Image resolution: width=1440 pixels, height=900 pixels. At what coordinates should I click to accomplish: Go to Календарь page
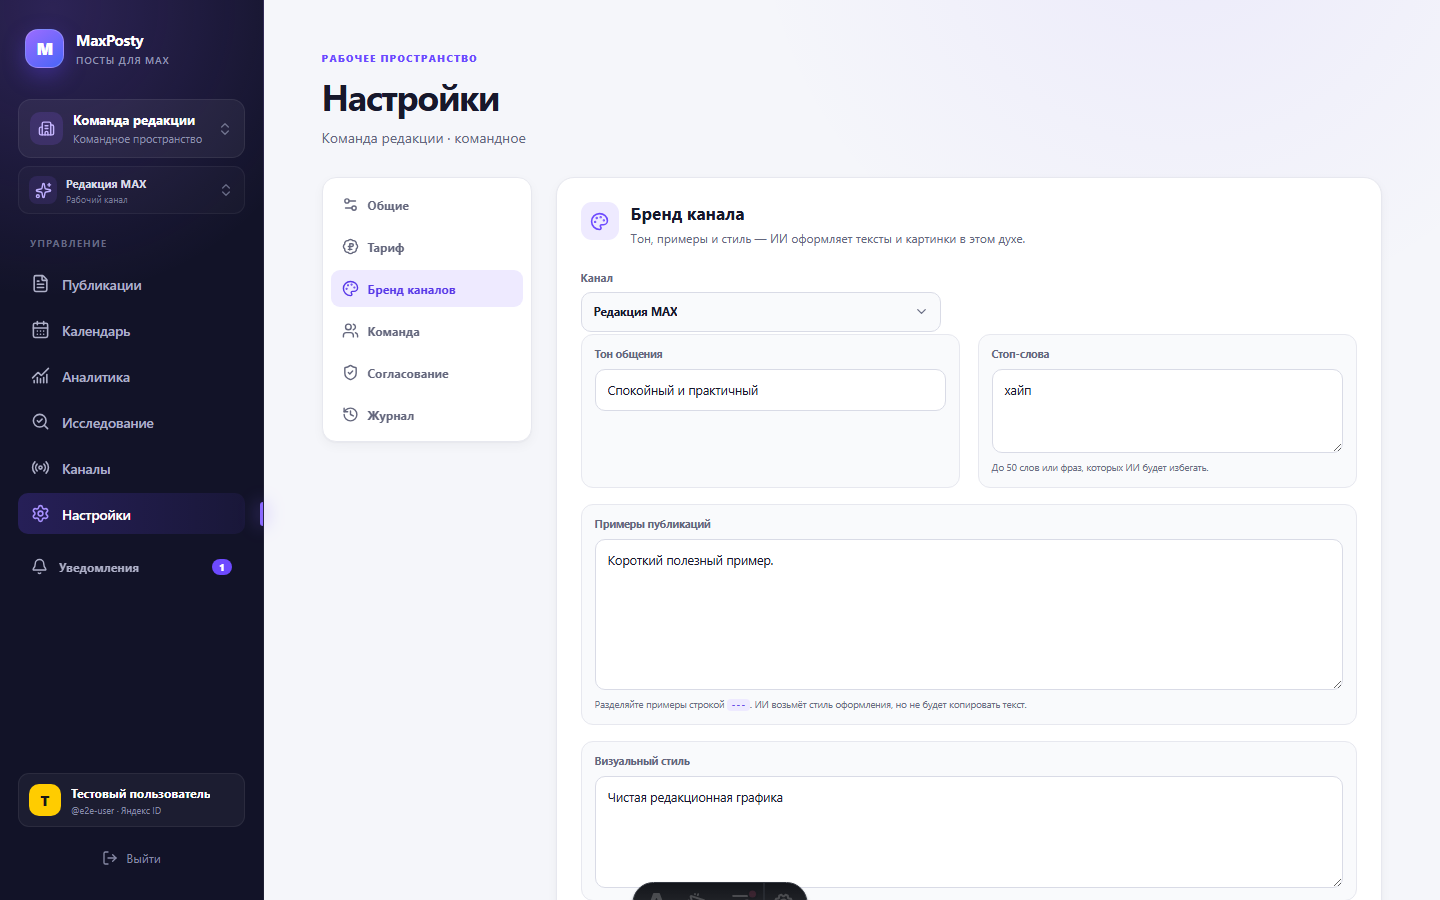[131, 331]
